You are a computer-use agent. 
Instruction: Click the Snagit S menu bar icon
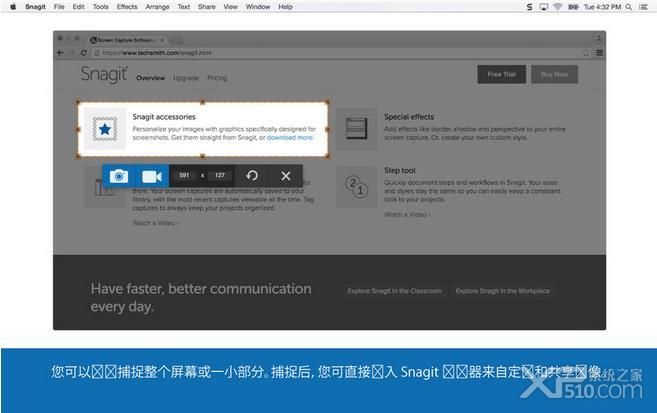[530, 7]
